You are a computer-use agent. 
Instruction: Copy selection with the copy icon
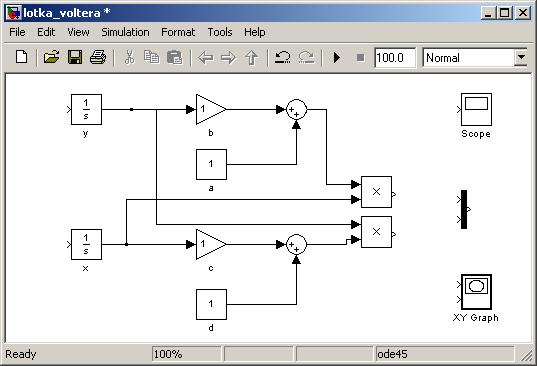coord(151,57)
